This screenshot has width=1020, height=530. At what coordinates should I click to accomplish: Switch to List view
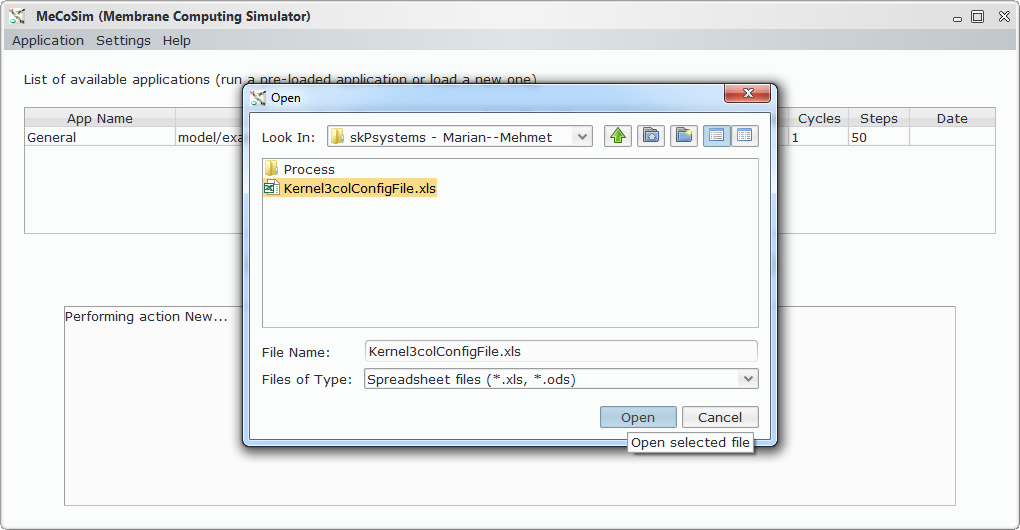[x=716, y=136]
